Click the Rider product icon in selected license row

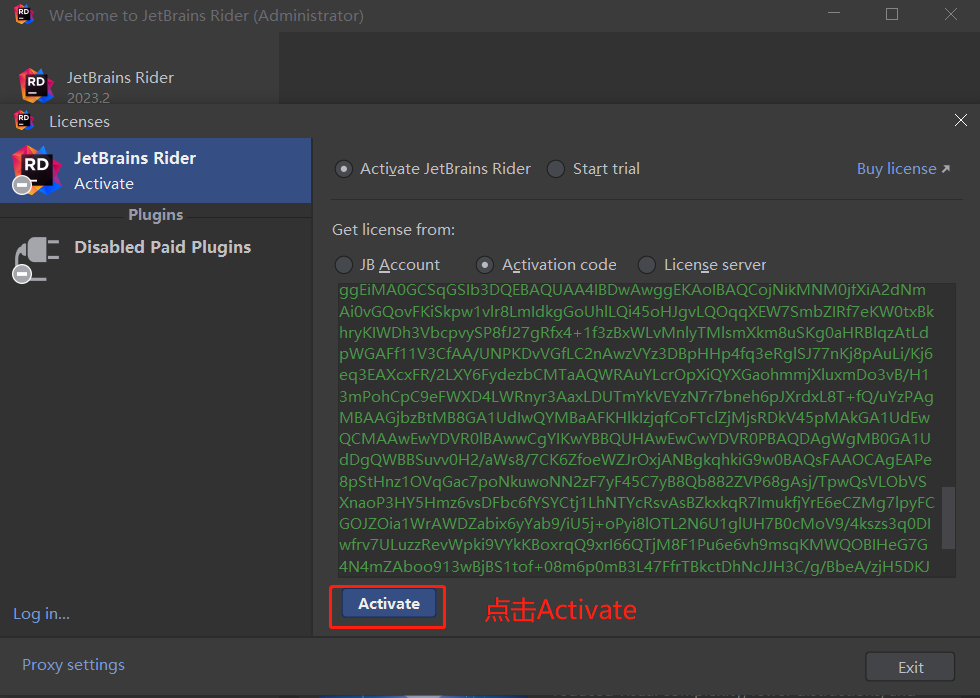[36, 170]
